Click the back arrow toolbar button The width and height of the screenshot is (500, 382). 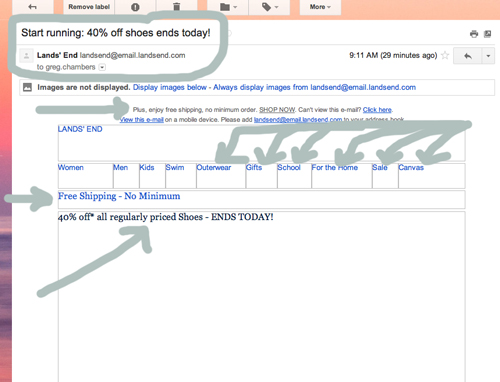(32, 7)
